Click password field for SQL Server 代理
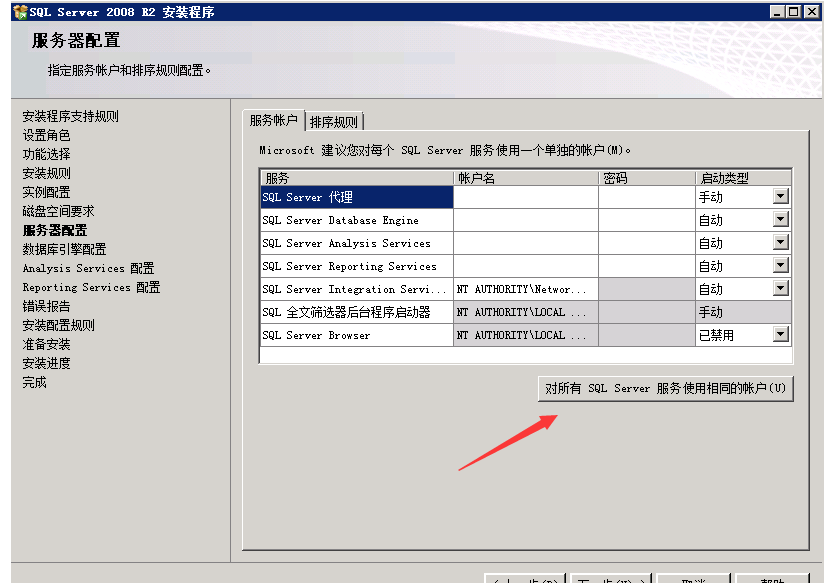824x583 pixels. (x=647, y=197)
